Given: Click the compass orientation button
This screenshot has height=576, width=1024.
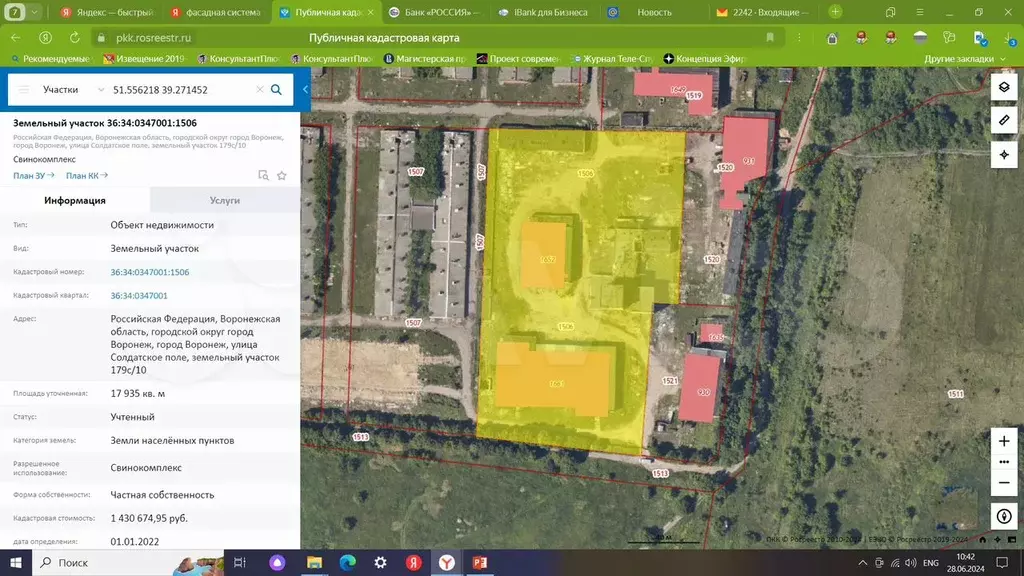Looking at the screenshot, I should tap(1004, 517).
